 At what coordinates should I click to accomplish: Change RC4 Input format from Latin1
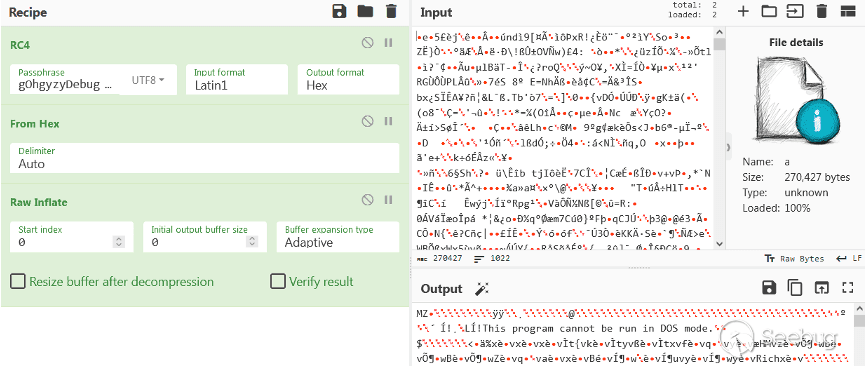pos(237,79)
